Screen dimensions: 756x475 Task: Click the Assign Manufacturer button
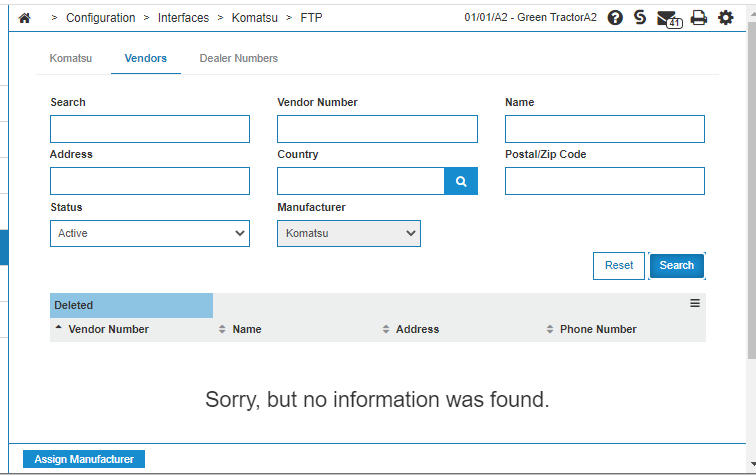(84, 459)
